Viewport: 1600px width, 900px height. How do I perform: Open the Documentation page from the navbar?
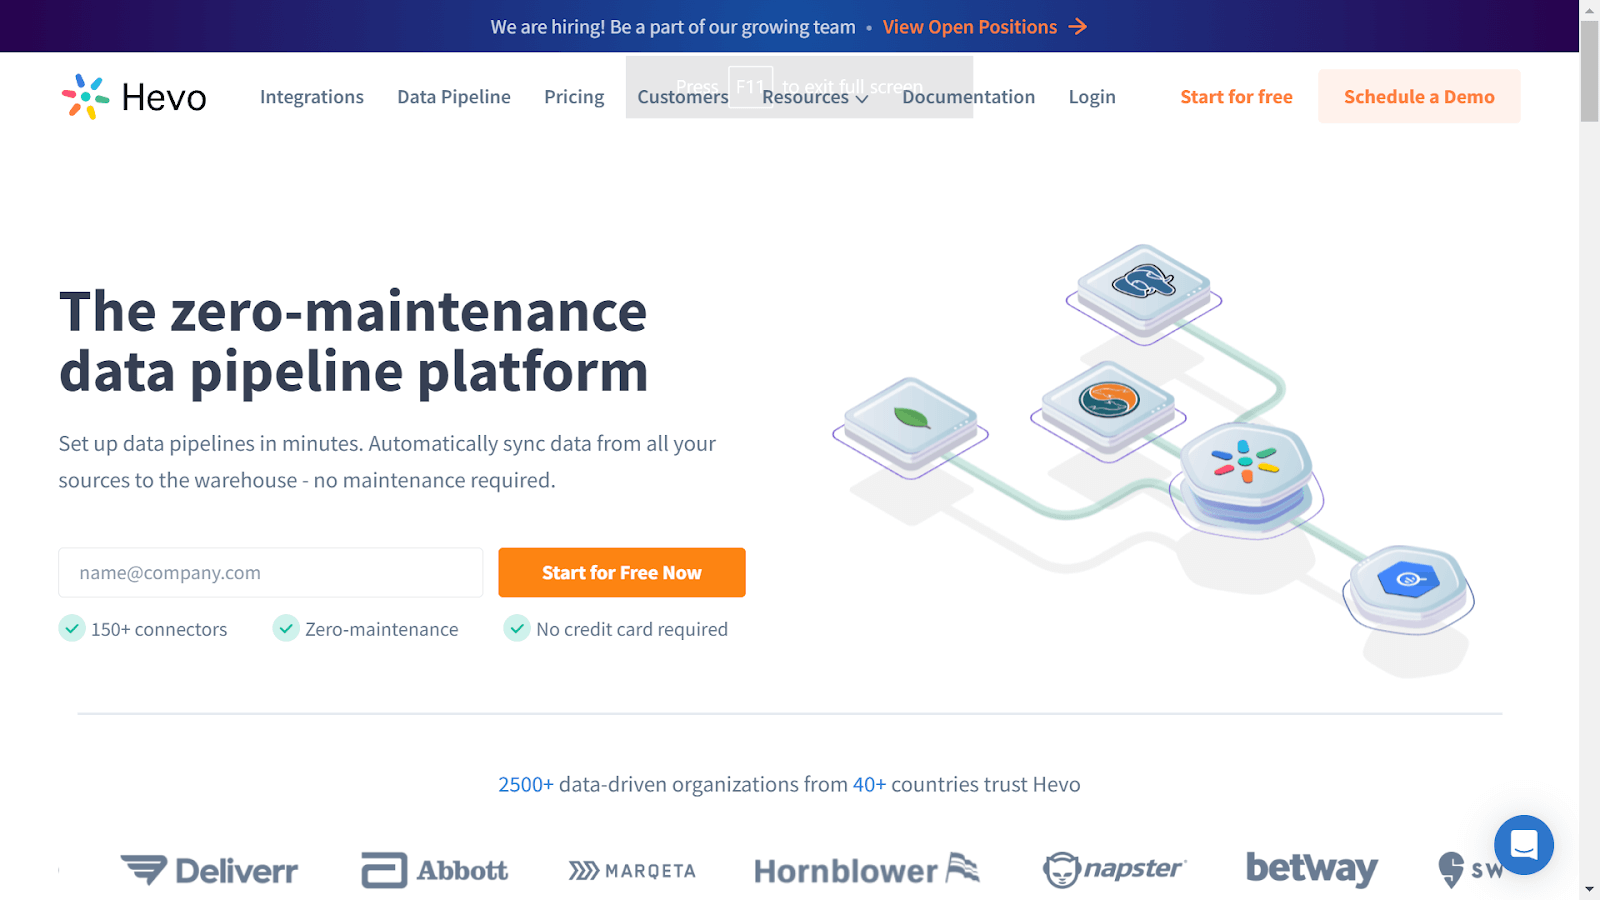(x=967, y=96)
